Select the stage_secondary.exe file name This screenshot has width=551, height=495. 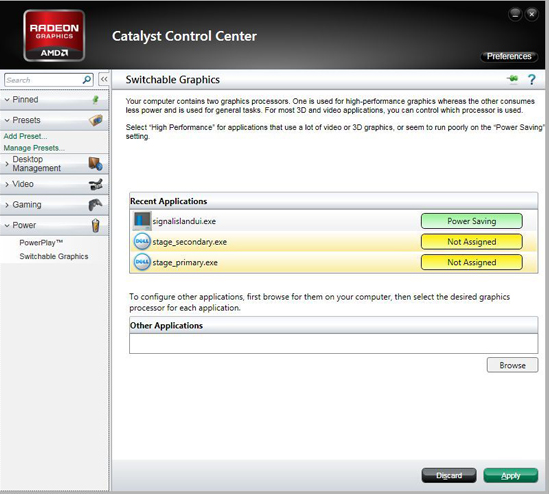(x=189, y=242)
